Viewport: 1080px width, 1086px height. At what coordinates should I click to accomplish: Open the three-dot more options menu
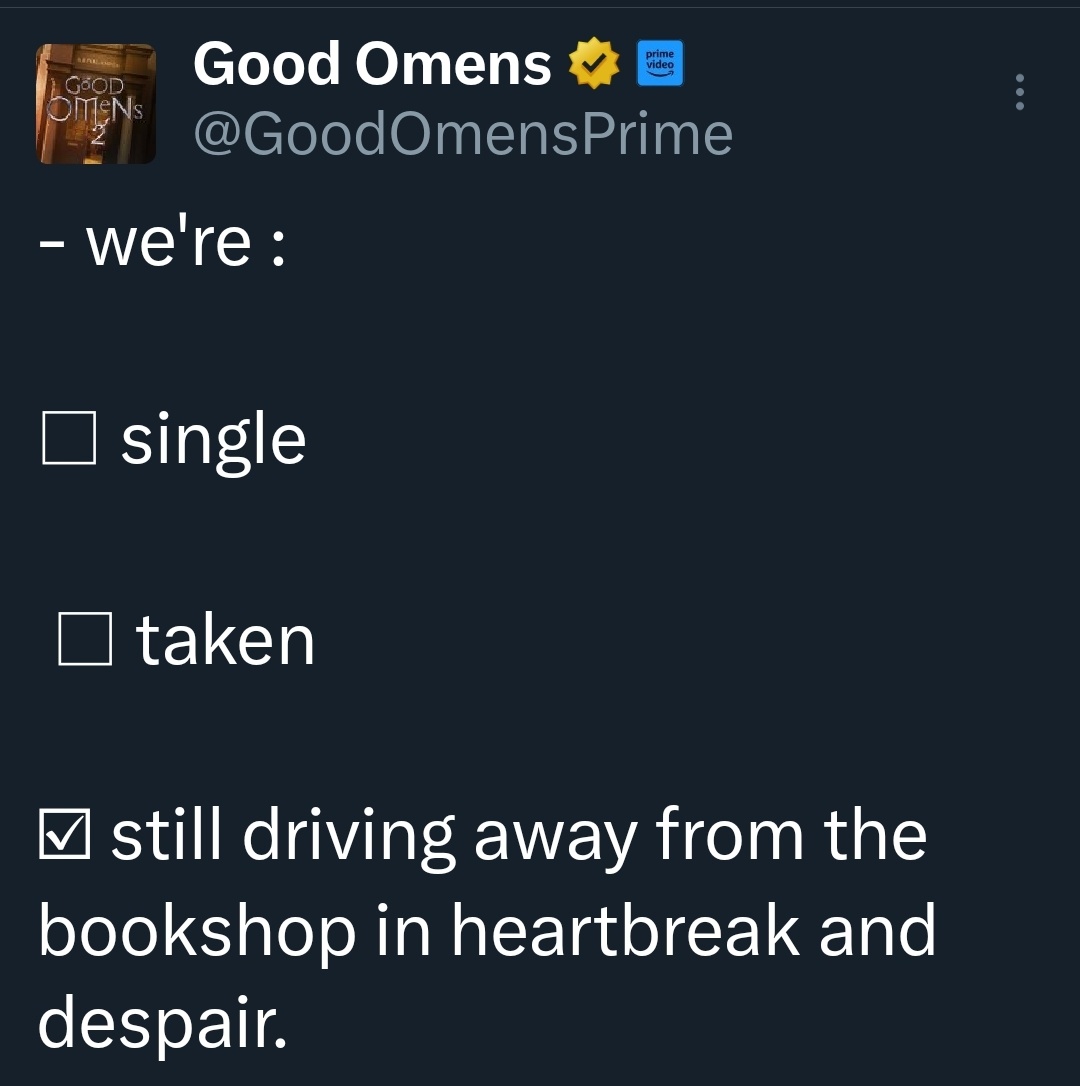point(1019,91)
